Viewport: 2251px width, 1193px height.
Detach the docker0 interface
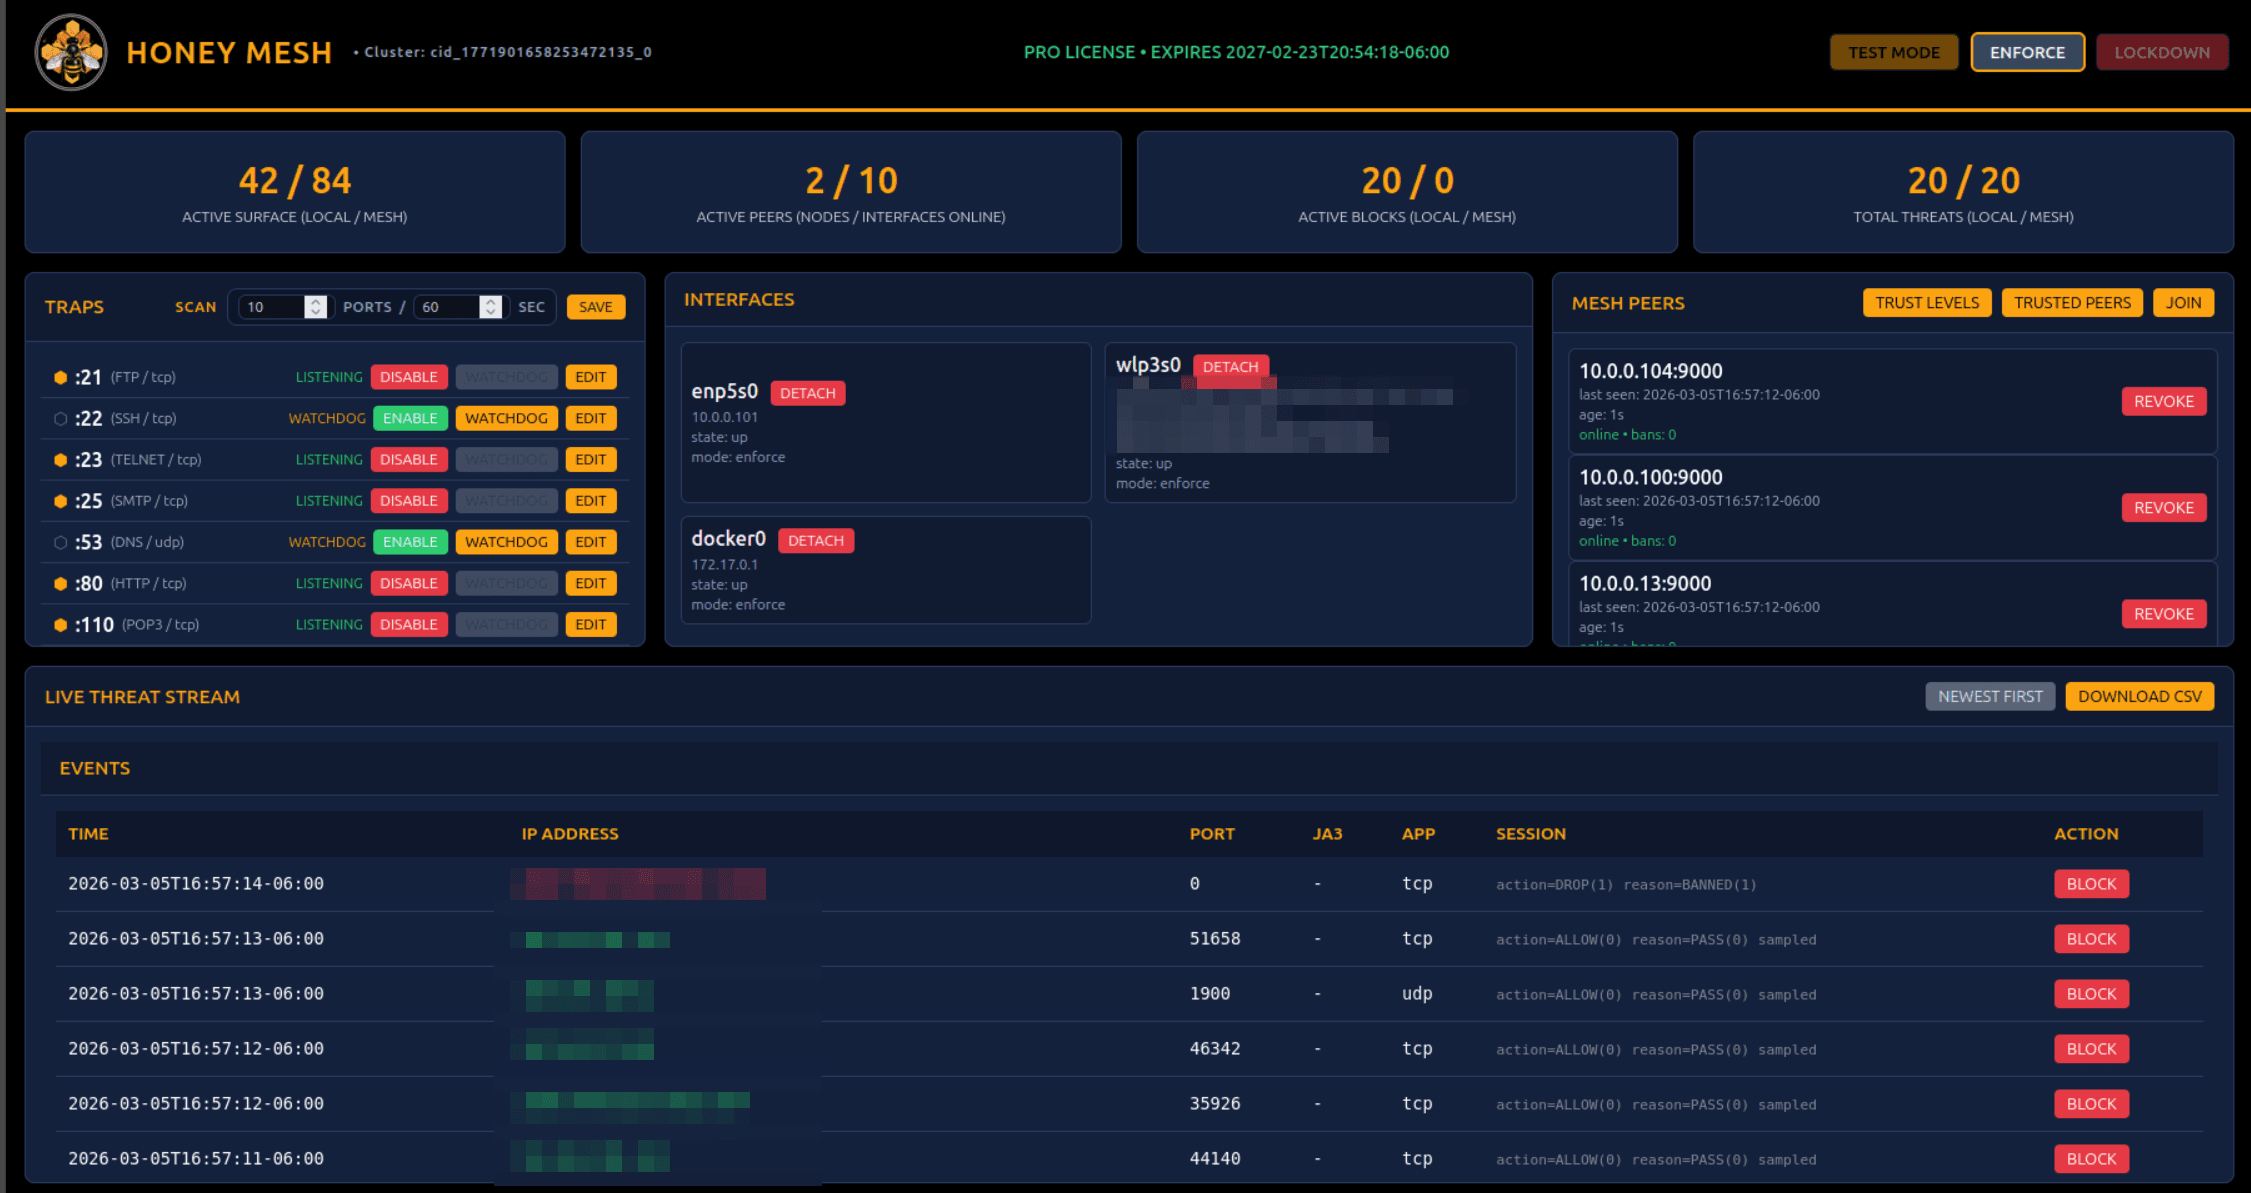pos(815,540)
